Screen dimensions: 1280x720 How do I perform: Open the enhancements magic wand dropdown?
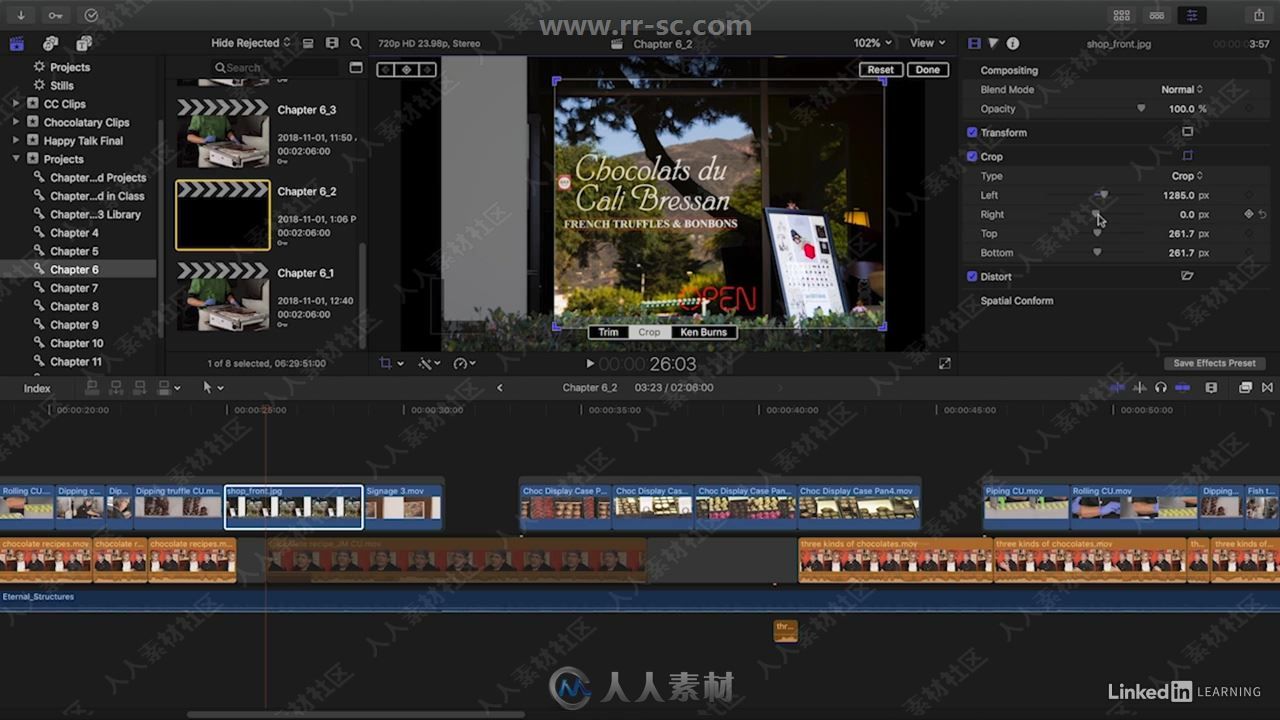430,364
